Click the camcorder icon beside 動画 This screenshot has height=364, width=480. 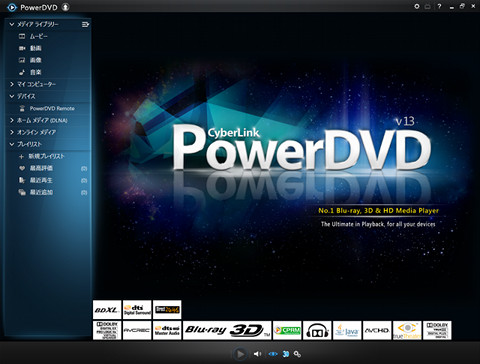pos(22,48)
